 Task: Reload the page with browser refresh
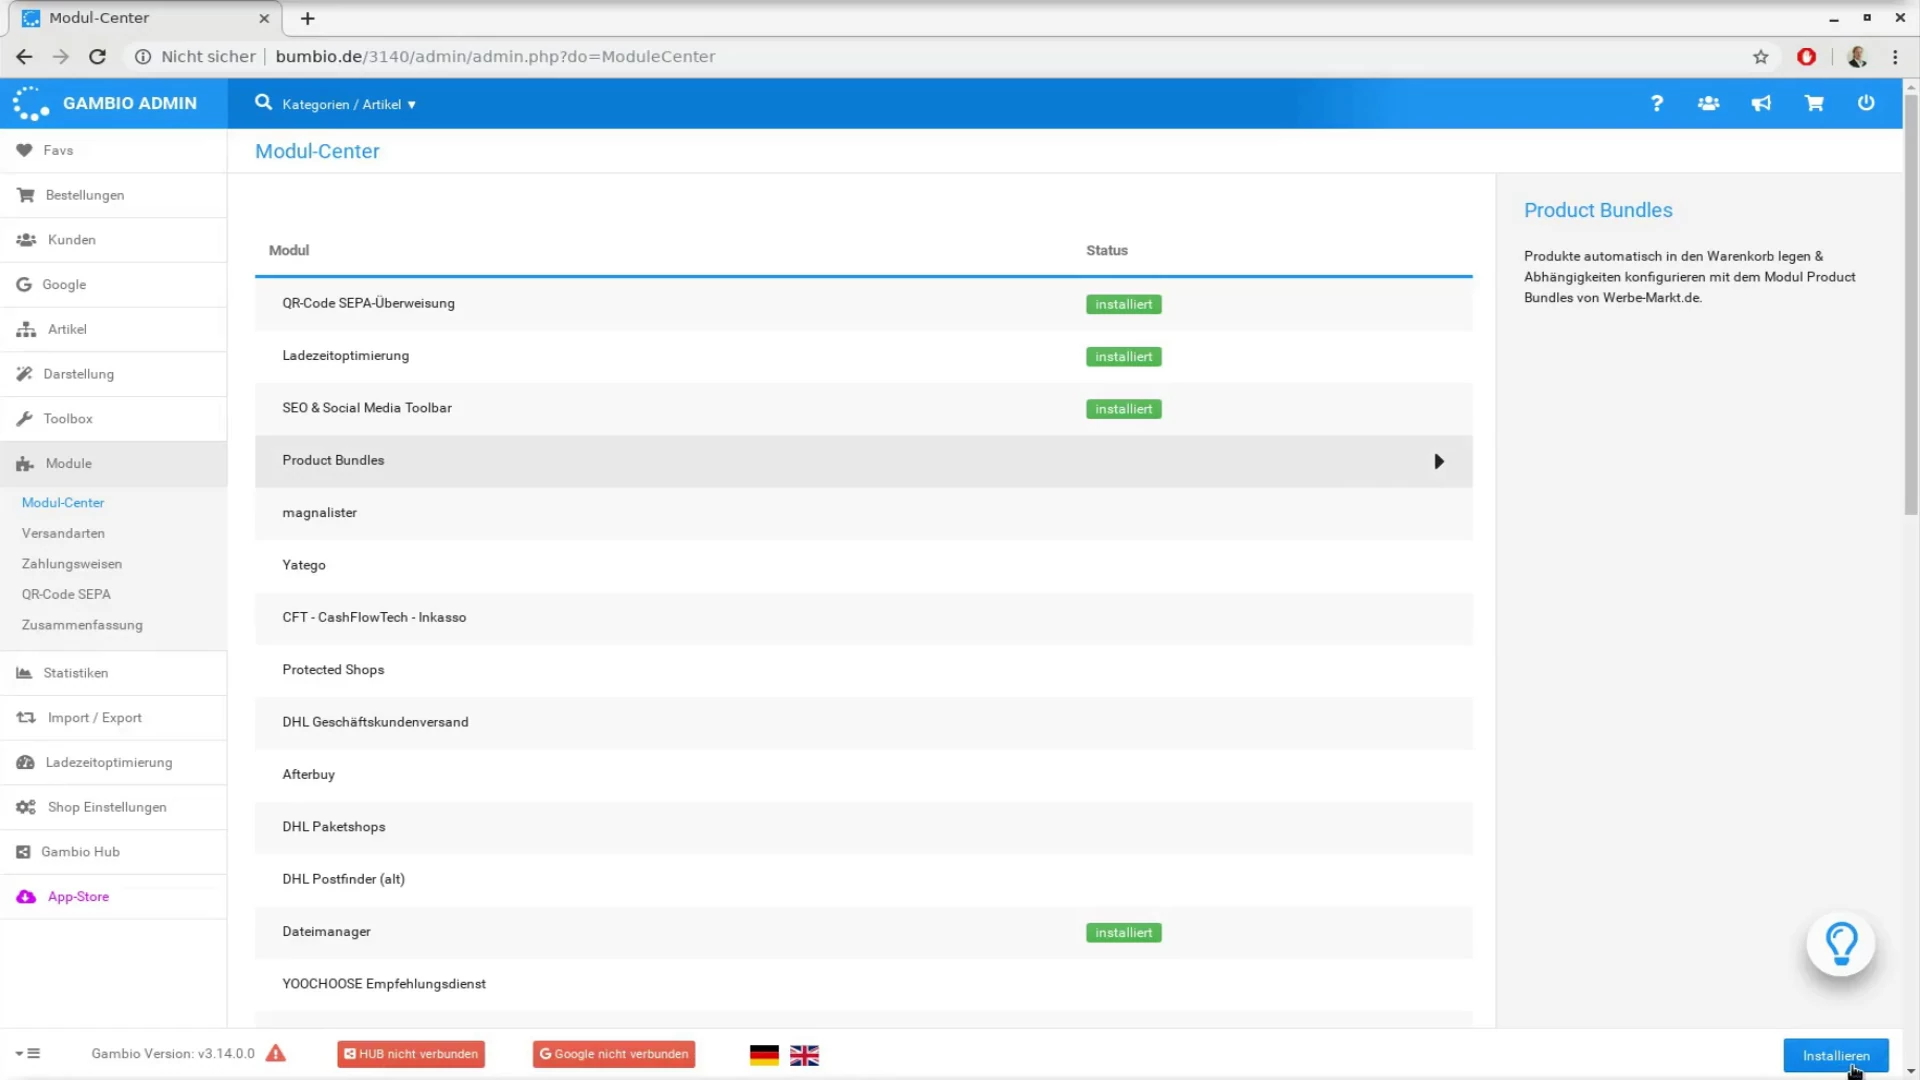tap(97, 57)
